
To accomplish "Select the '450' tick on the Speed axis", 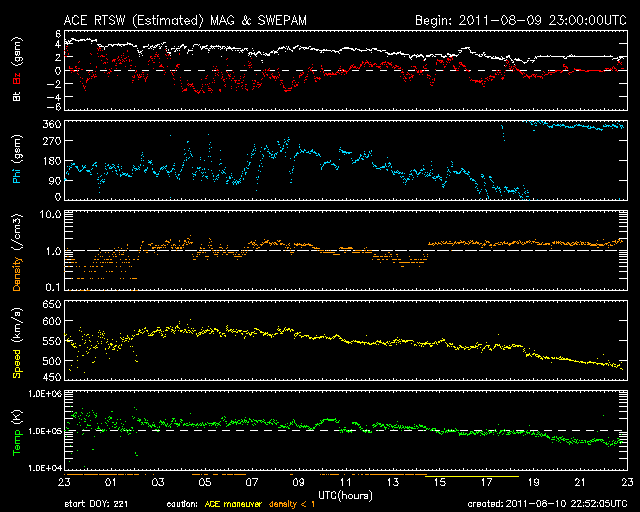I will coord(52,377).
